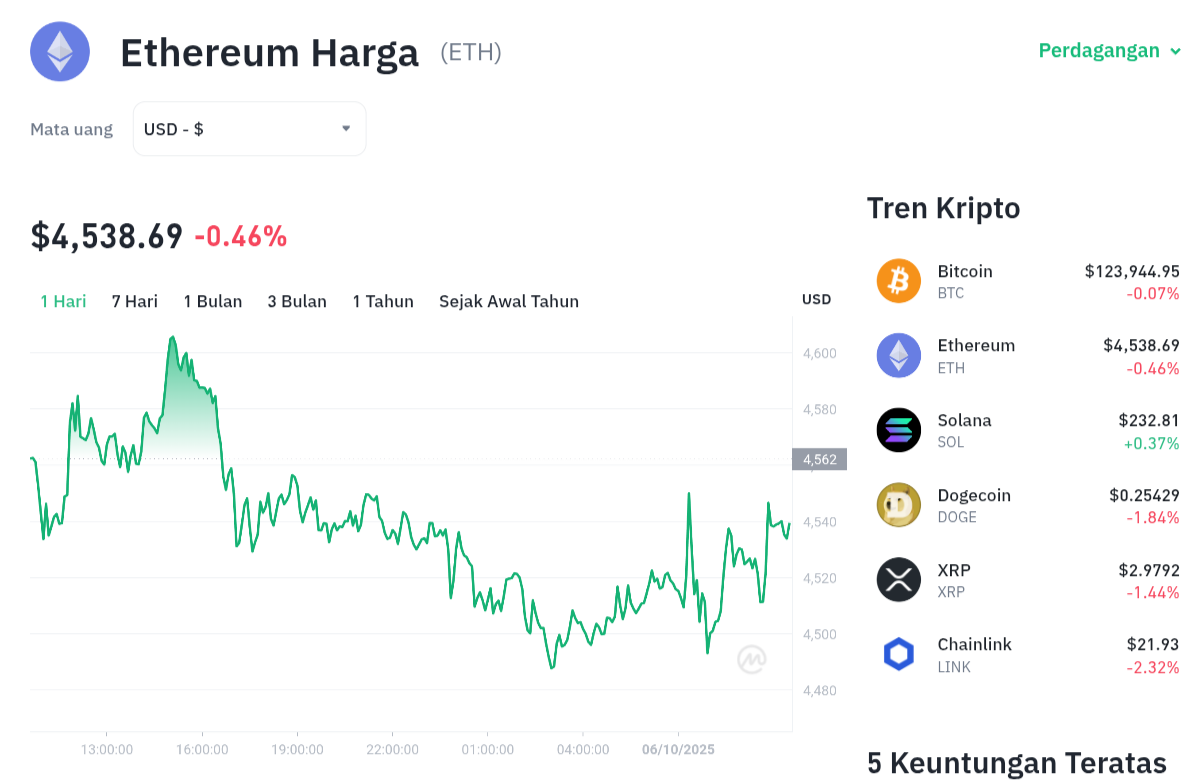Click the currency dropdown arrow
Image resolution: width=1204 pixels, height=783 pixels.
coord(346,129)
